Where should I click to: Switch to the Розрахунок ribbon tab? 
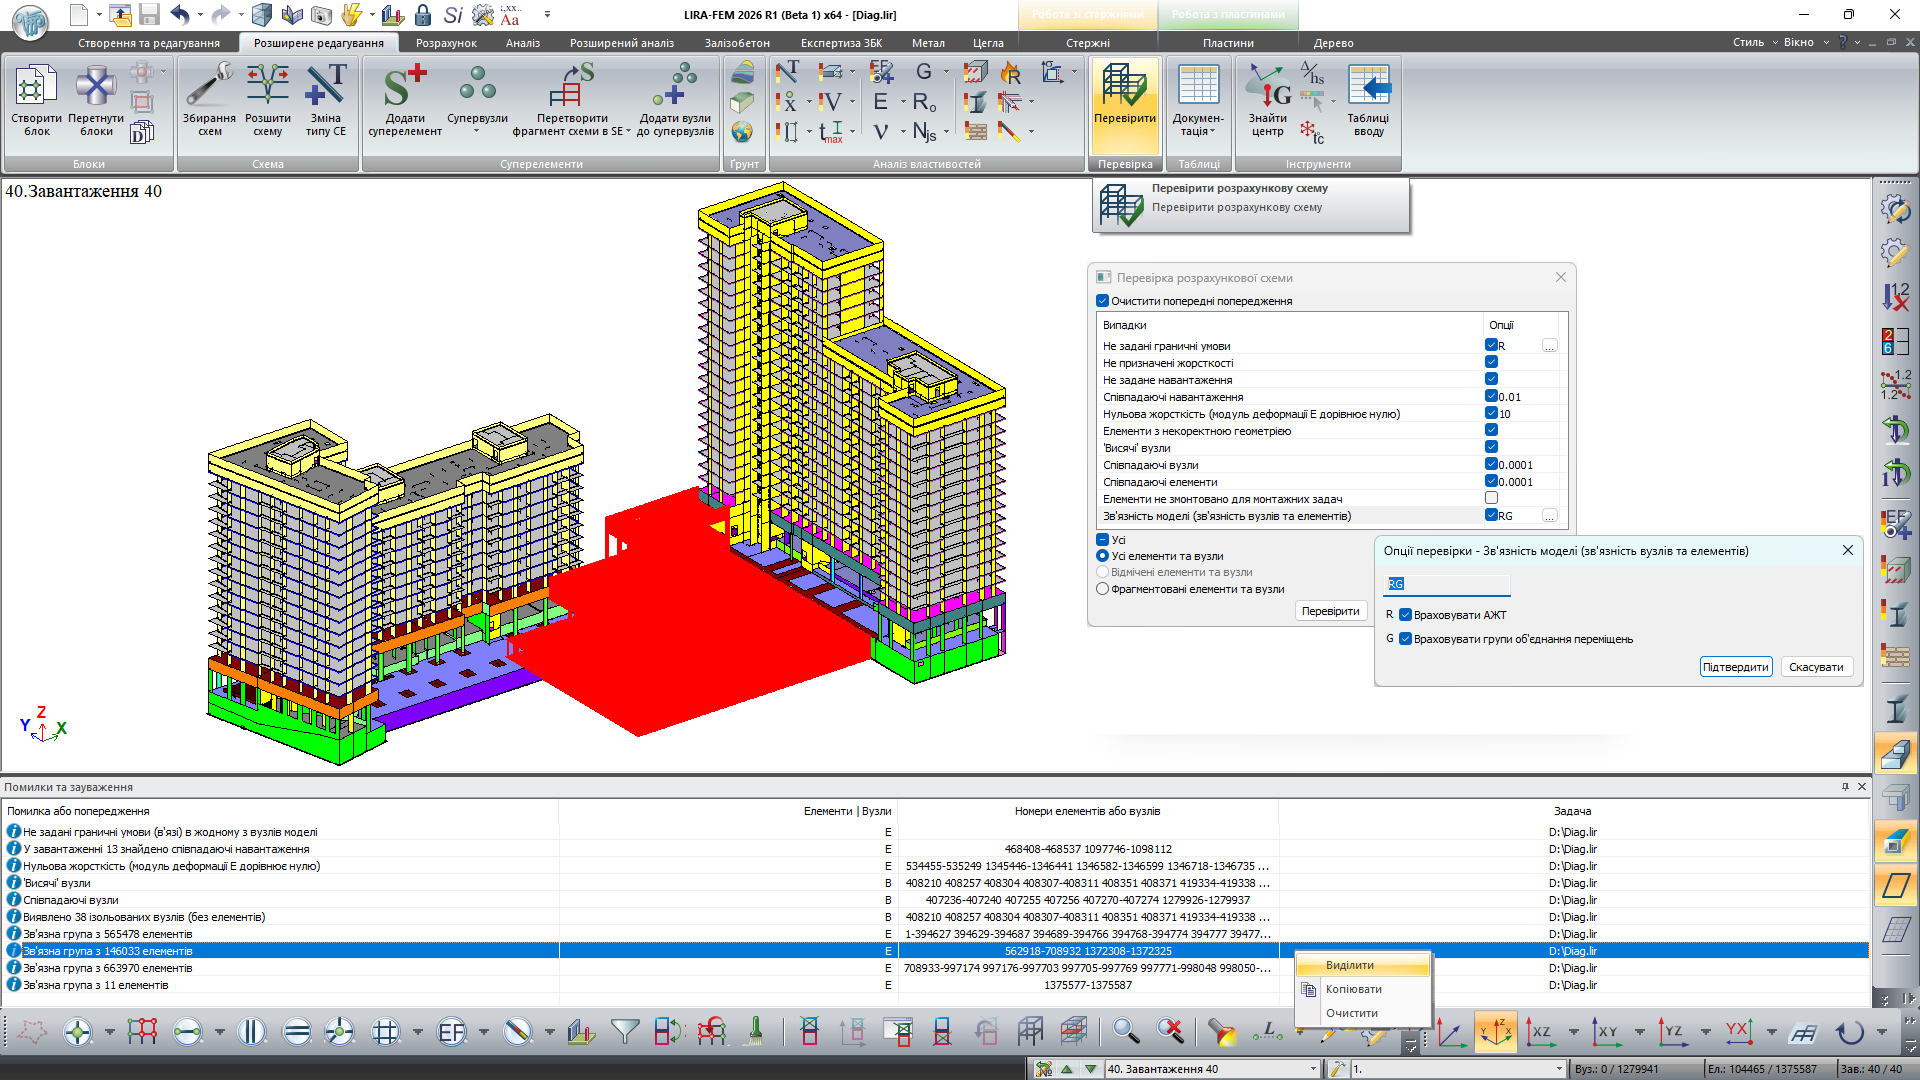tap(446, 43)
